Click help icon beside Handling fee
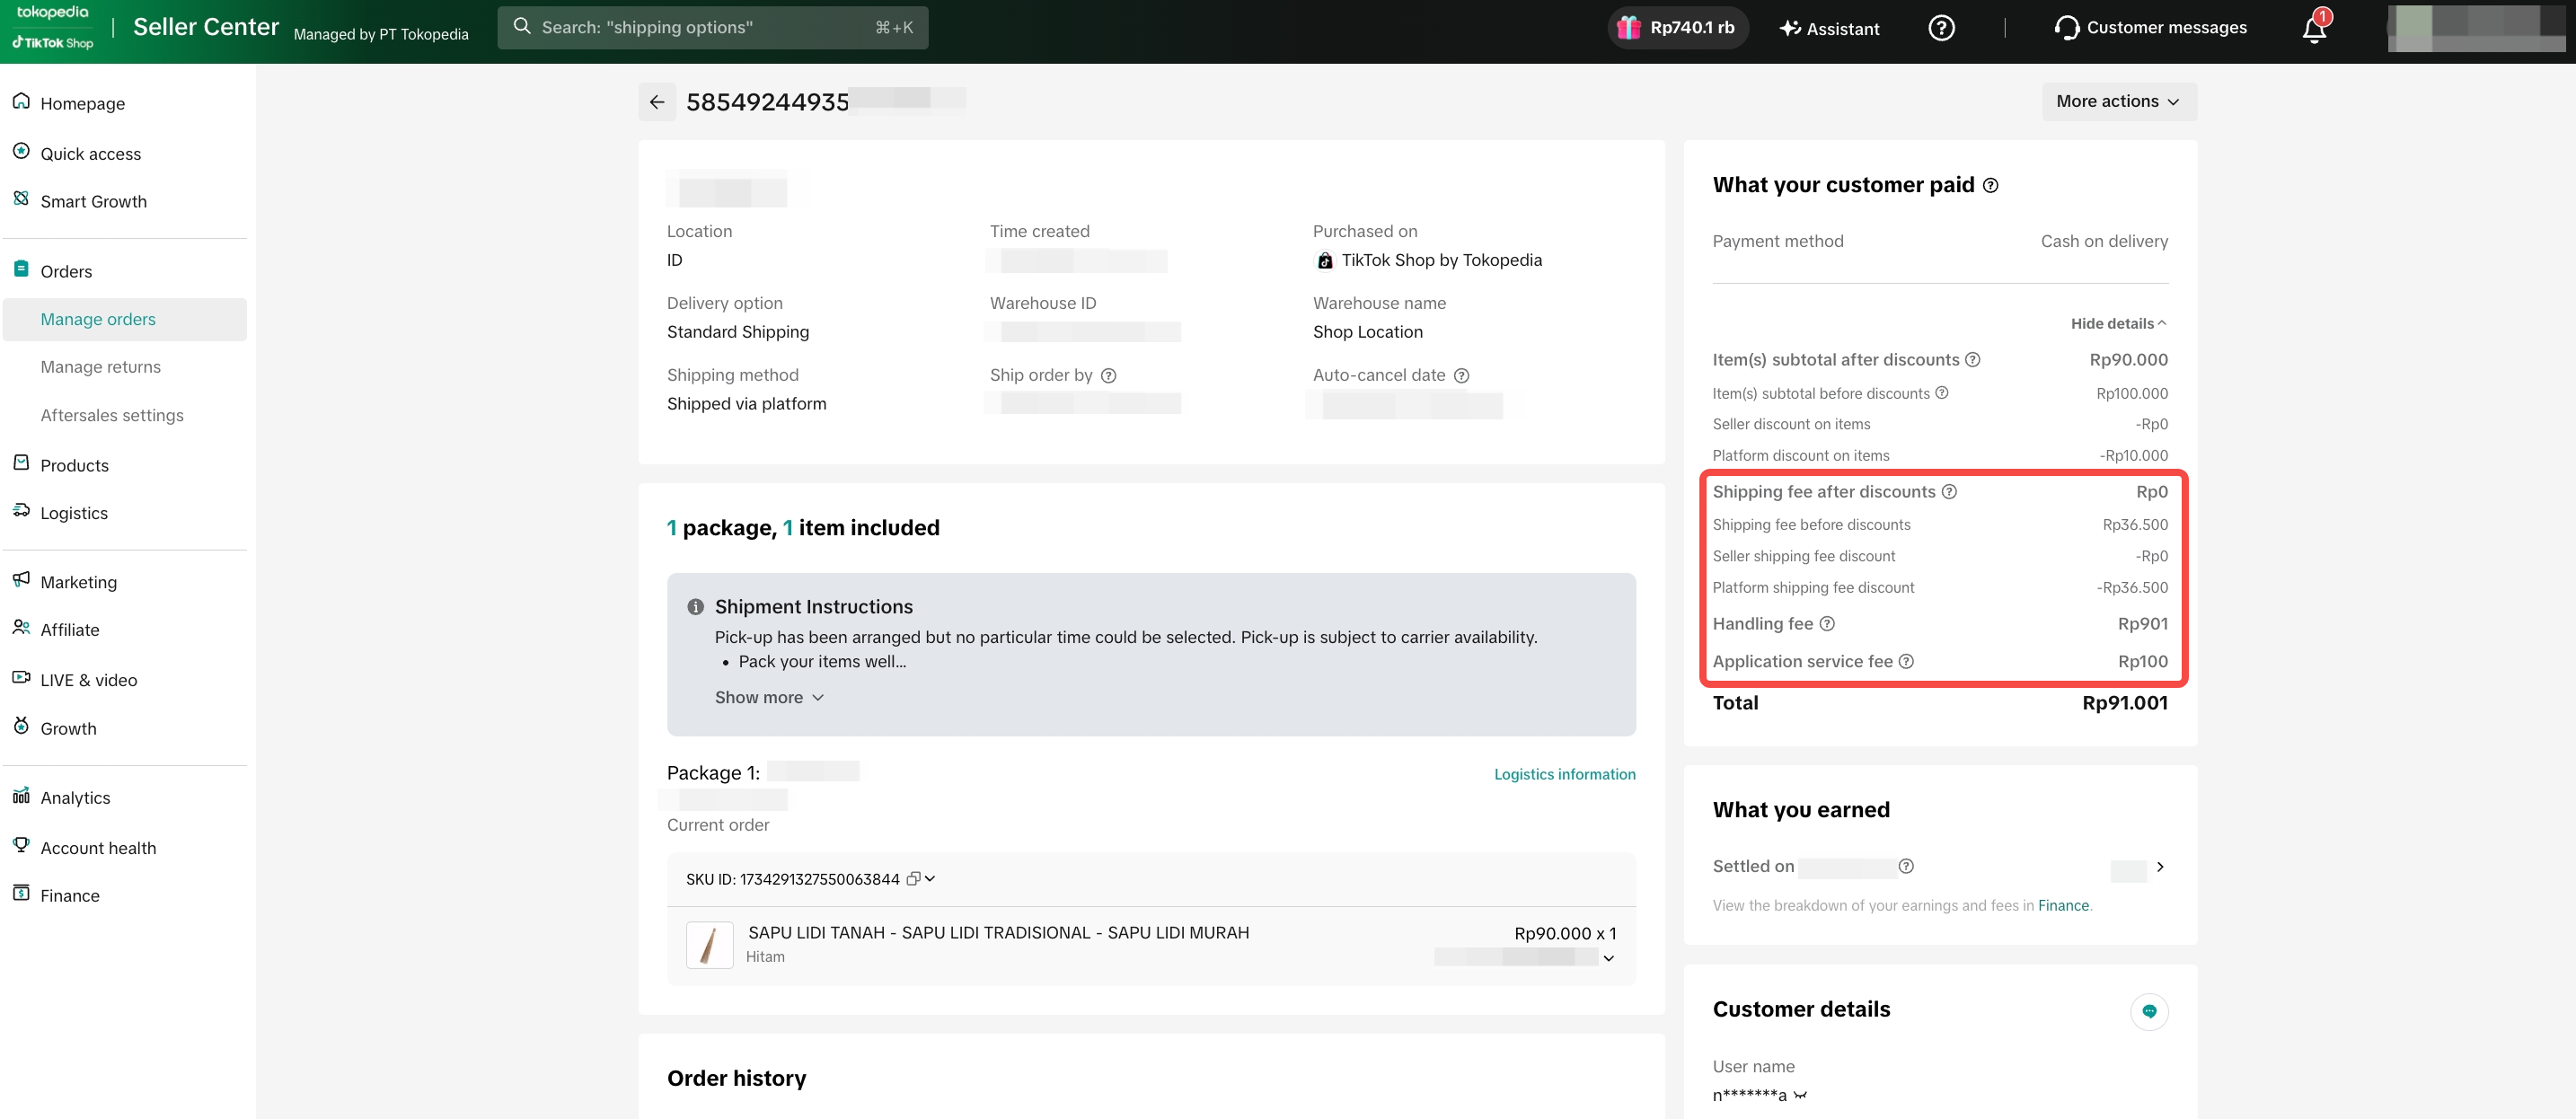Screen dimensions: 2576x1119 (1827, 624)
